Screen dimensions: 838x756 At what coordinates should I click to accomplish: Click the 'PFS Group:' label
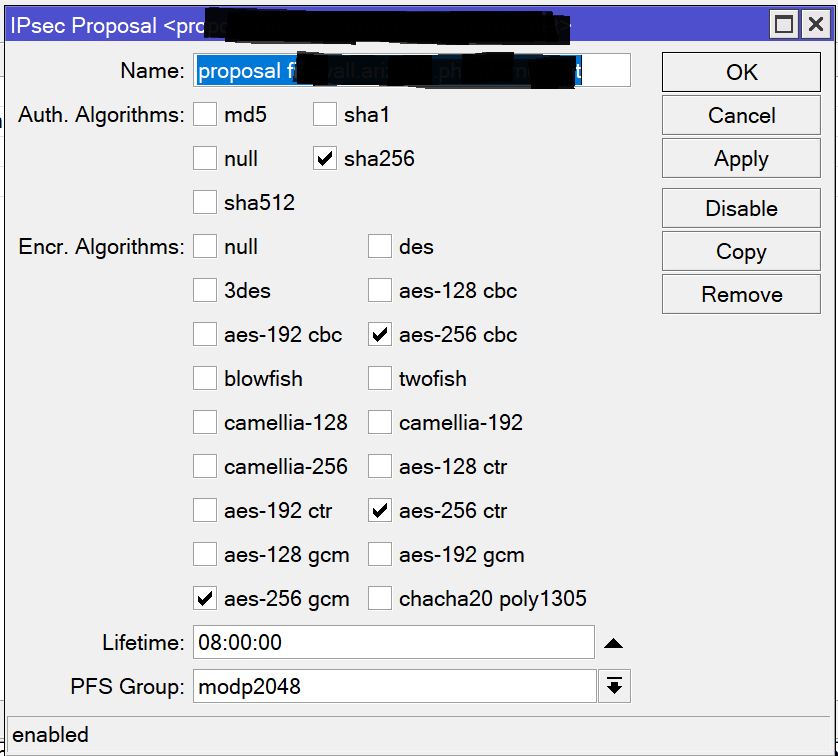click(127, 687)
